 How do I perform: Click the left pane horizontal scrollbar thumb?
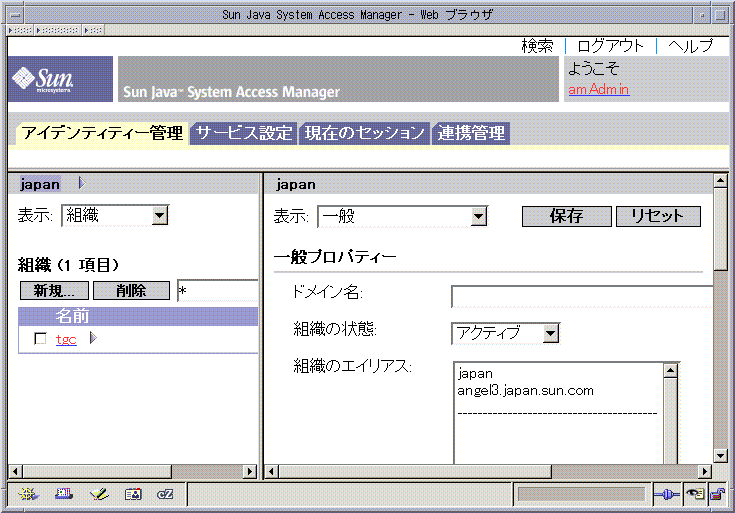97,471
